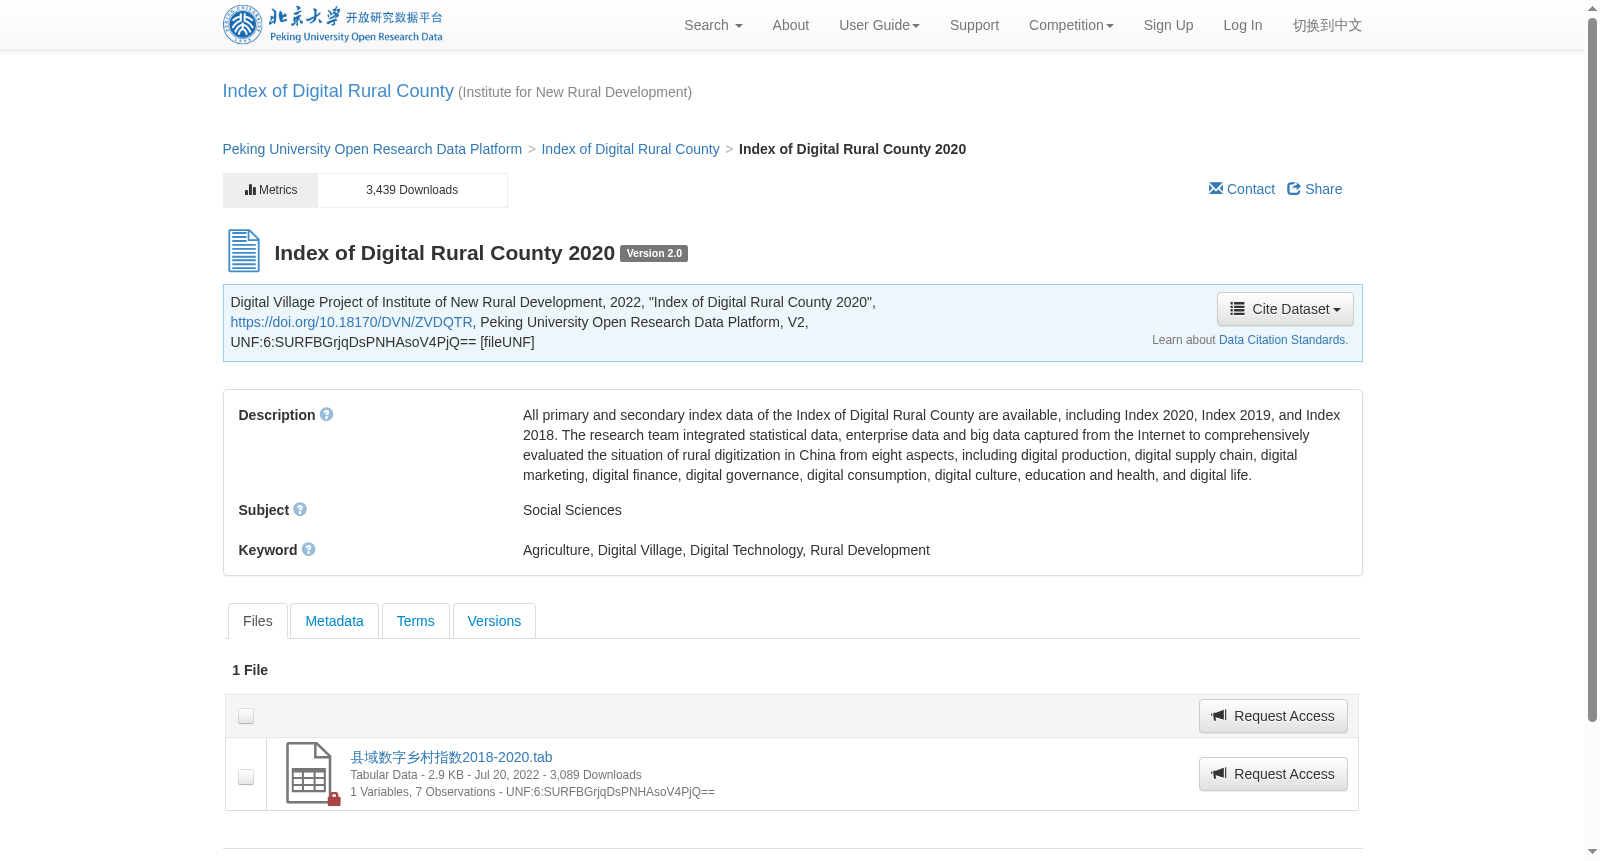
Task: Check the box for the 县域数字乡村指数2018-2020.tab file
Action: click(246, 777)
